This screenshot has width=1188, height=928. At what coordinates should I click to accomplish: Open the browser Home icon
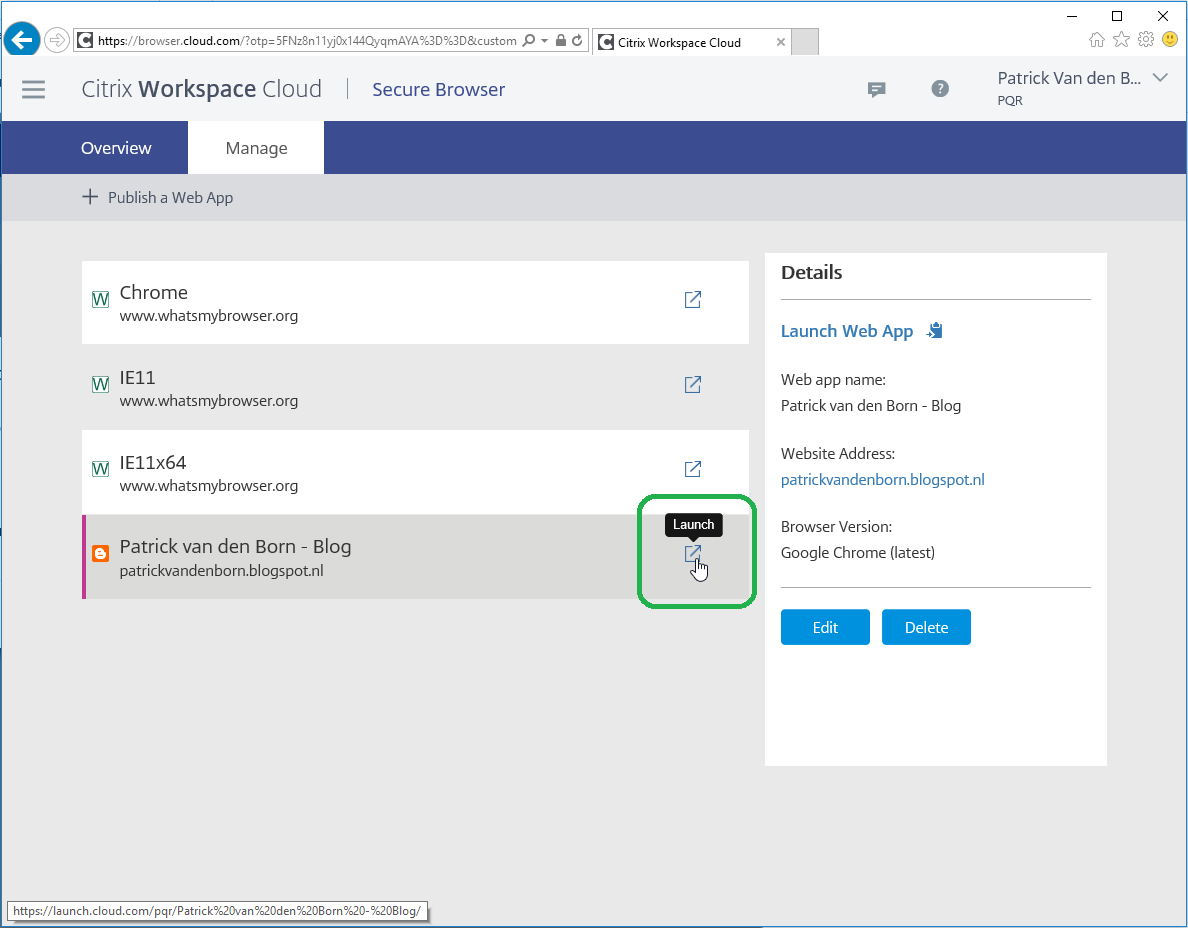click(1096, 39)
